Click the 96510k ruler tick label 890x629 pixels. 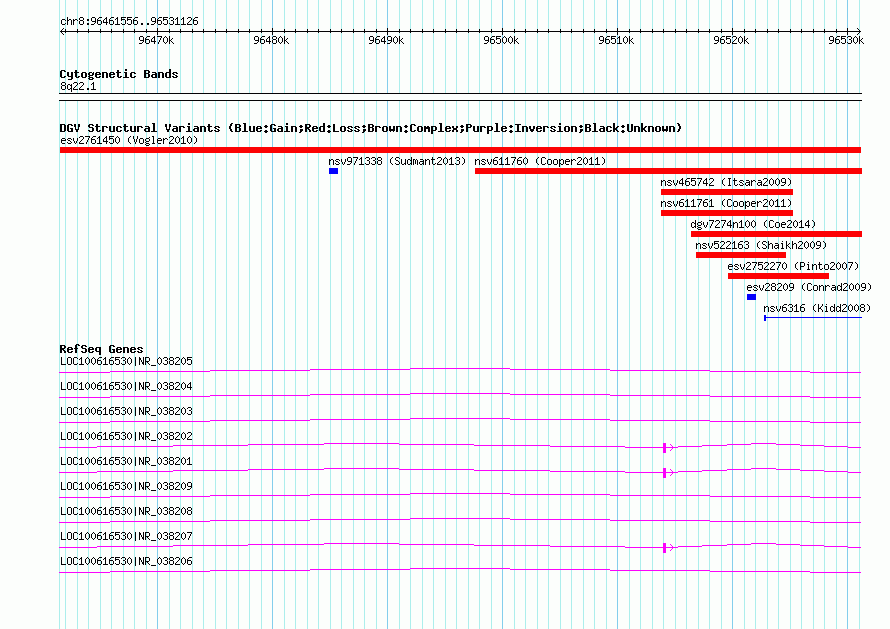(x=616, y=40)
